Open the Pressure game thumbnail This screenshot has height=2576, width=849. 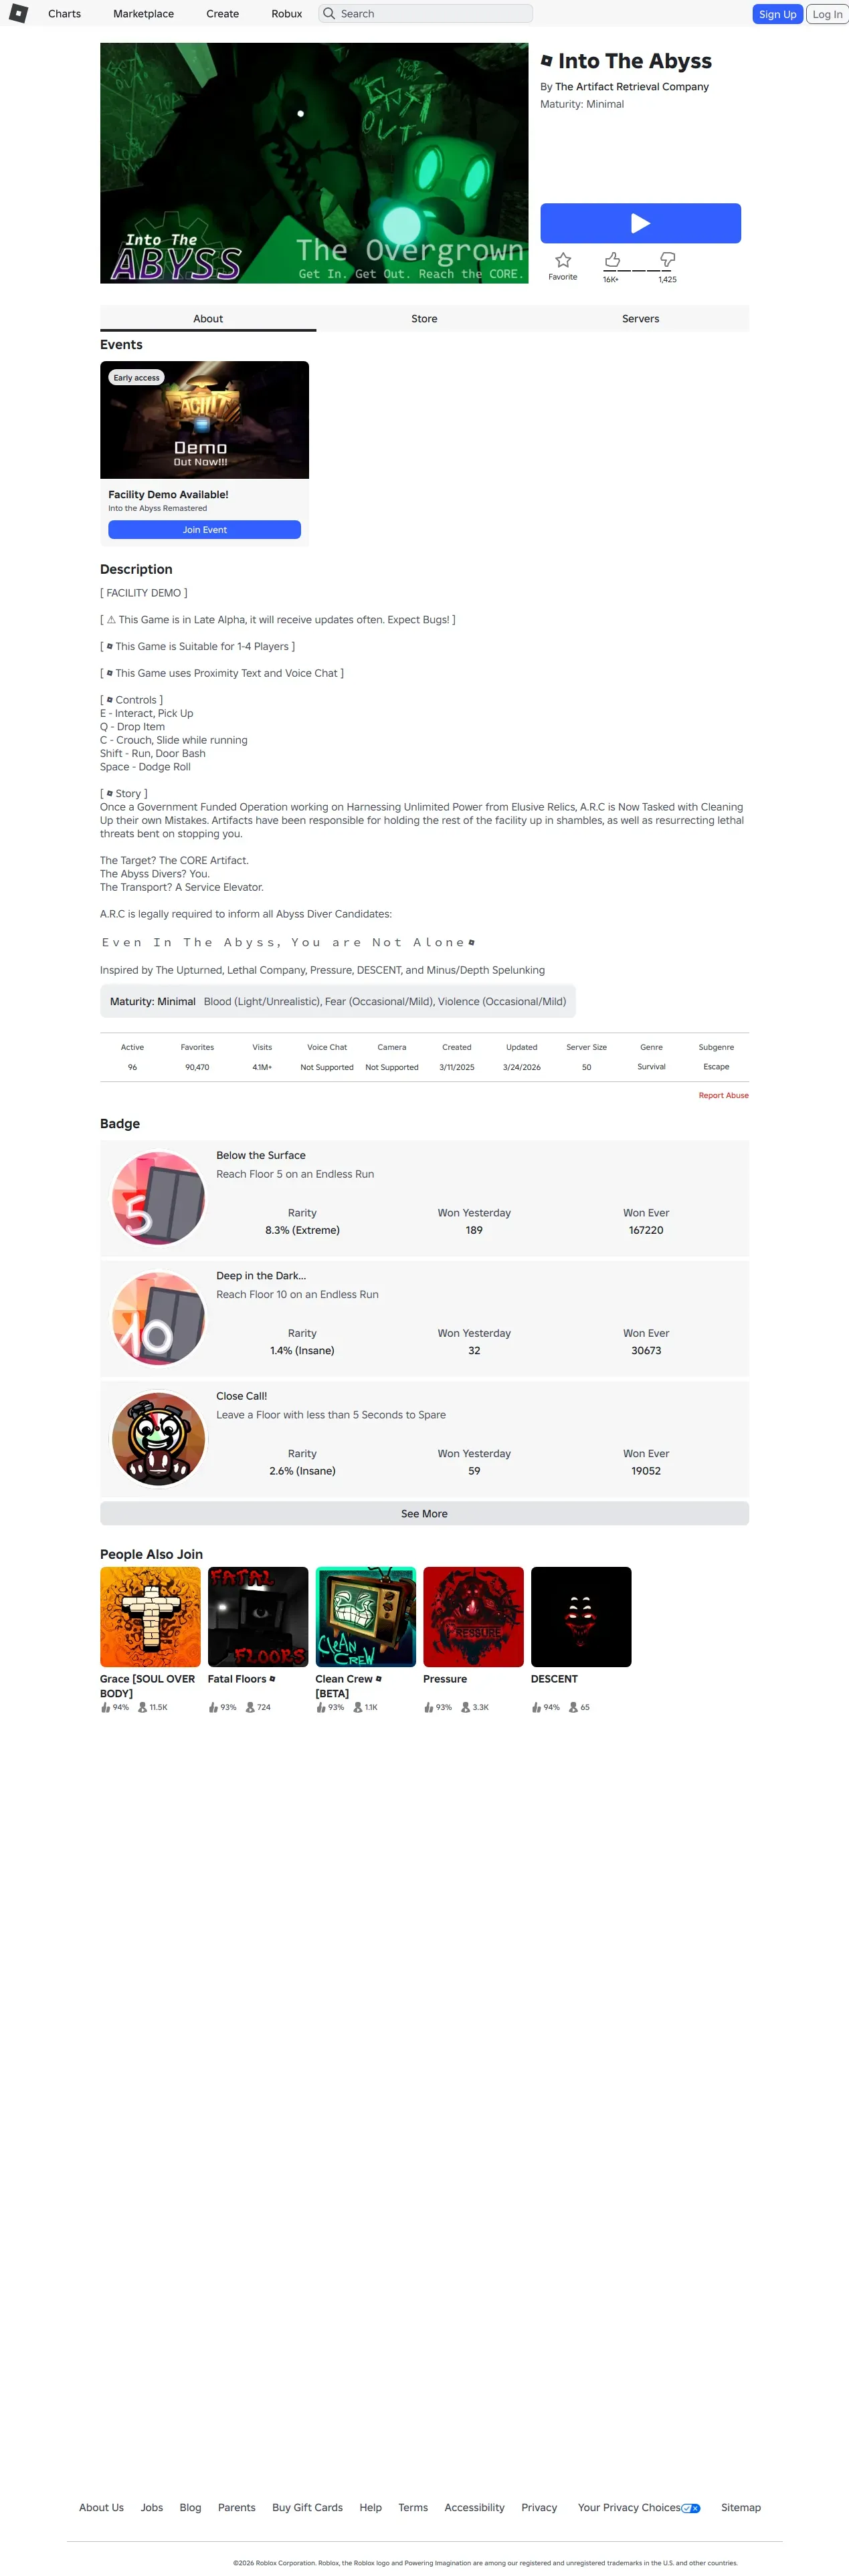click(x=473, y=1617)
